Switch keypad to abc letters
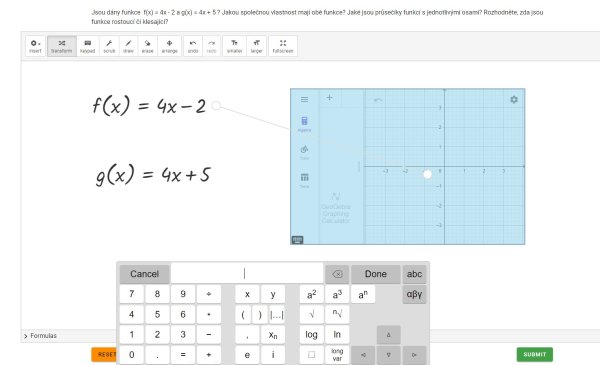This screenshot has height=365, width=600. tap(414, 274)
